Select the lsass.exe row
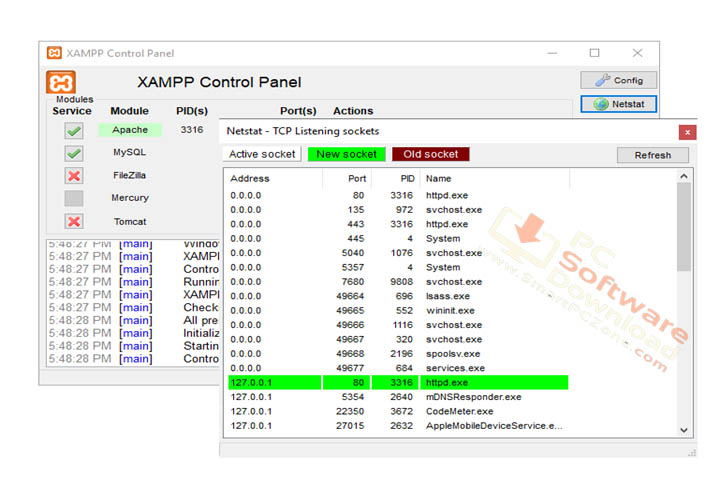 pos(398,296)
